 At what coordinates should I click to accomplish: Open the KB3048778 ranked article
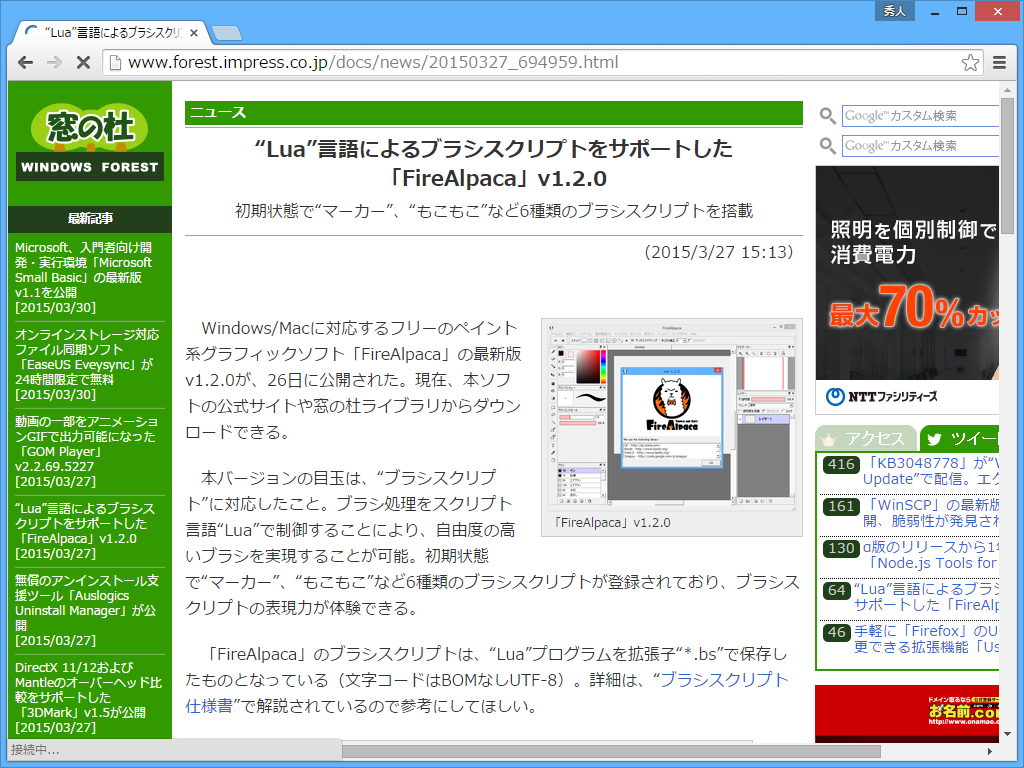[931, 471]
